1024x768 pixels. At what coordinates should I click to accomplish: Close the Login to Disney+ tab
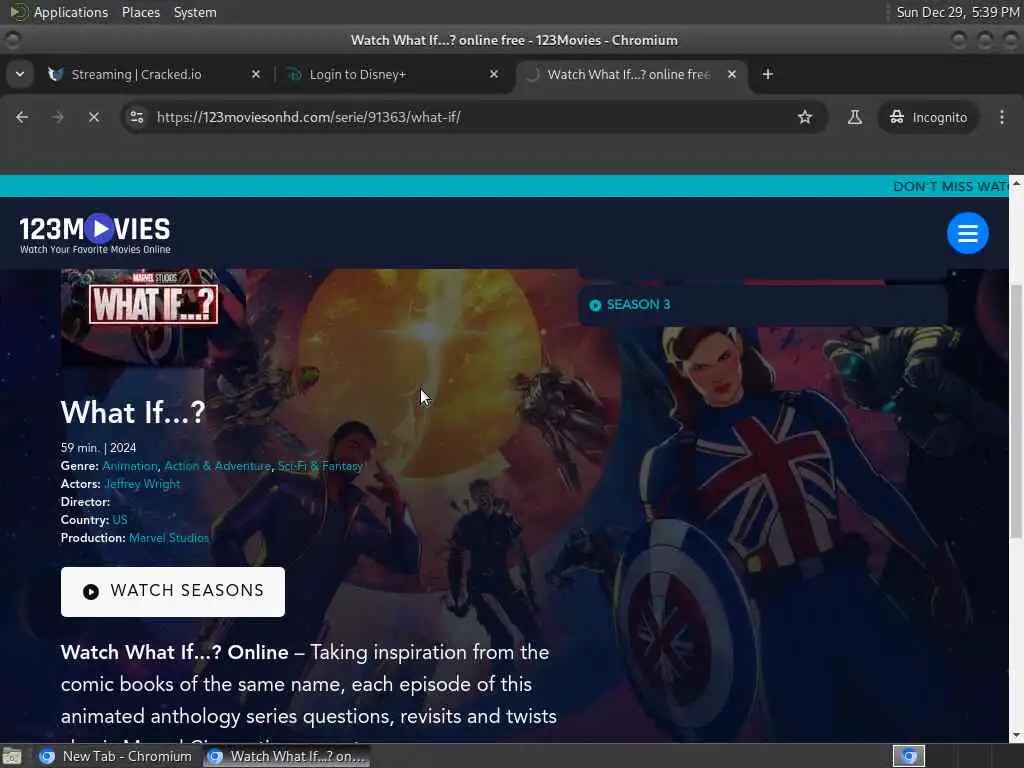494,74
